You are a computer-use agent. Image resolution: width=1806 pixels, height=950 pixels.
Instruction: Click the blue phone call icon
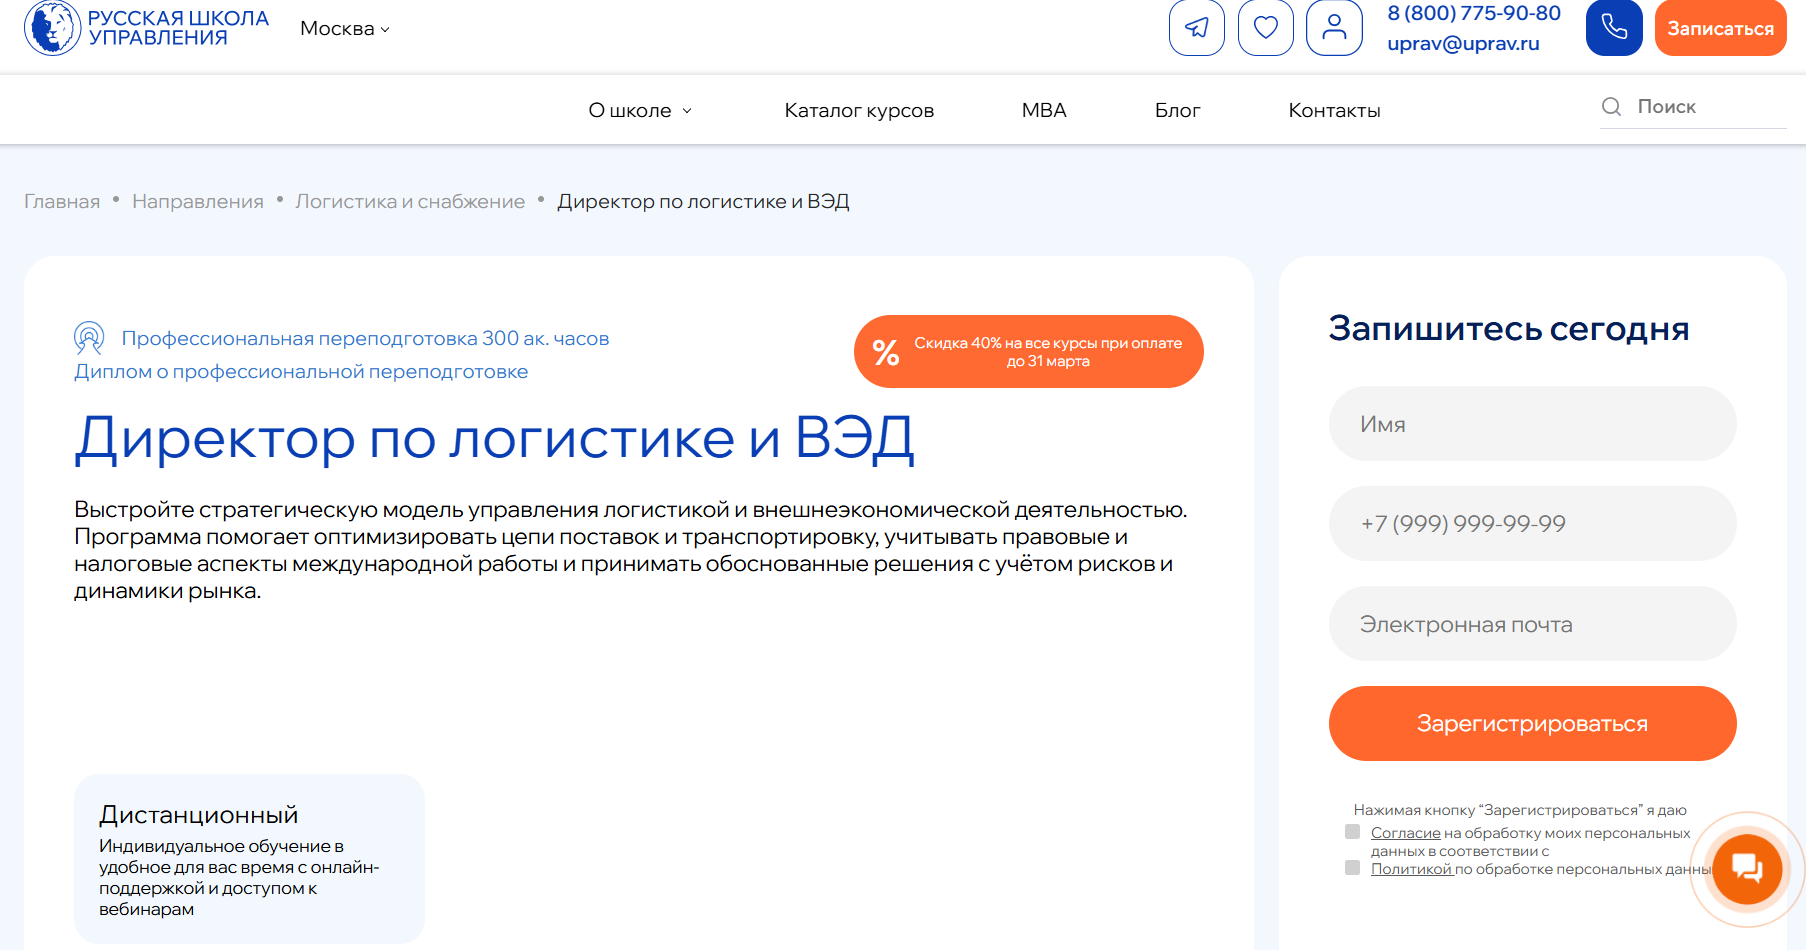coord(1613,28)
